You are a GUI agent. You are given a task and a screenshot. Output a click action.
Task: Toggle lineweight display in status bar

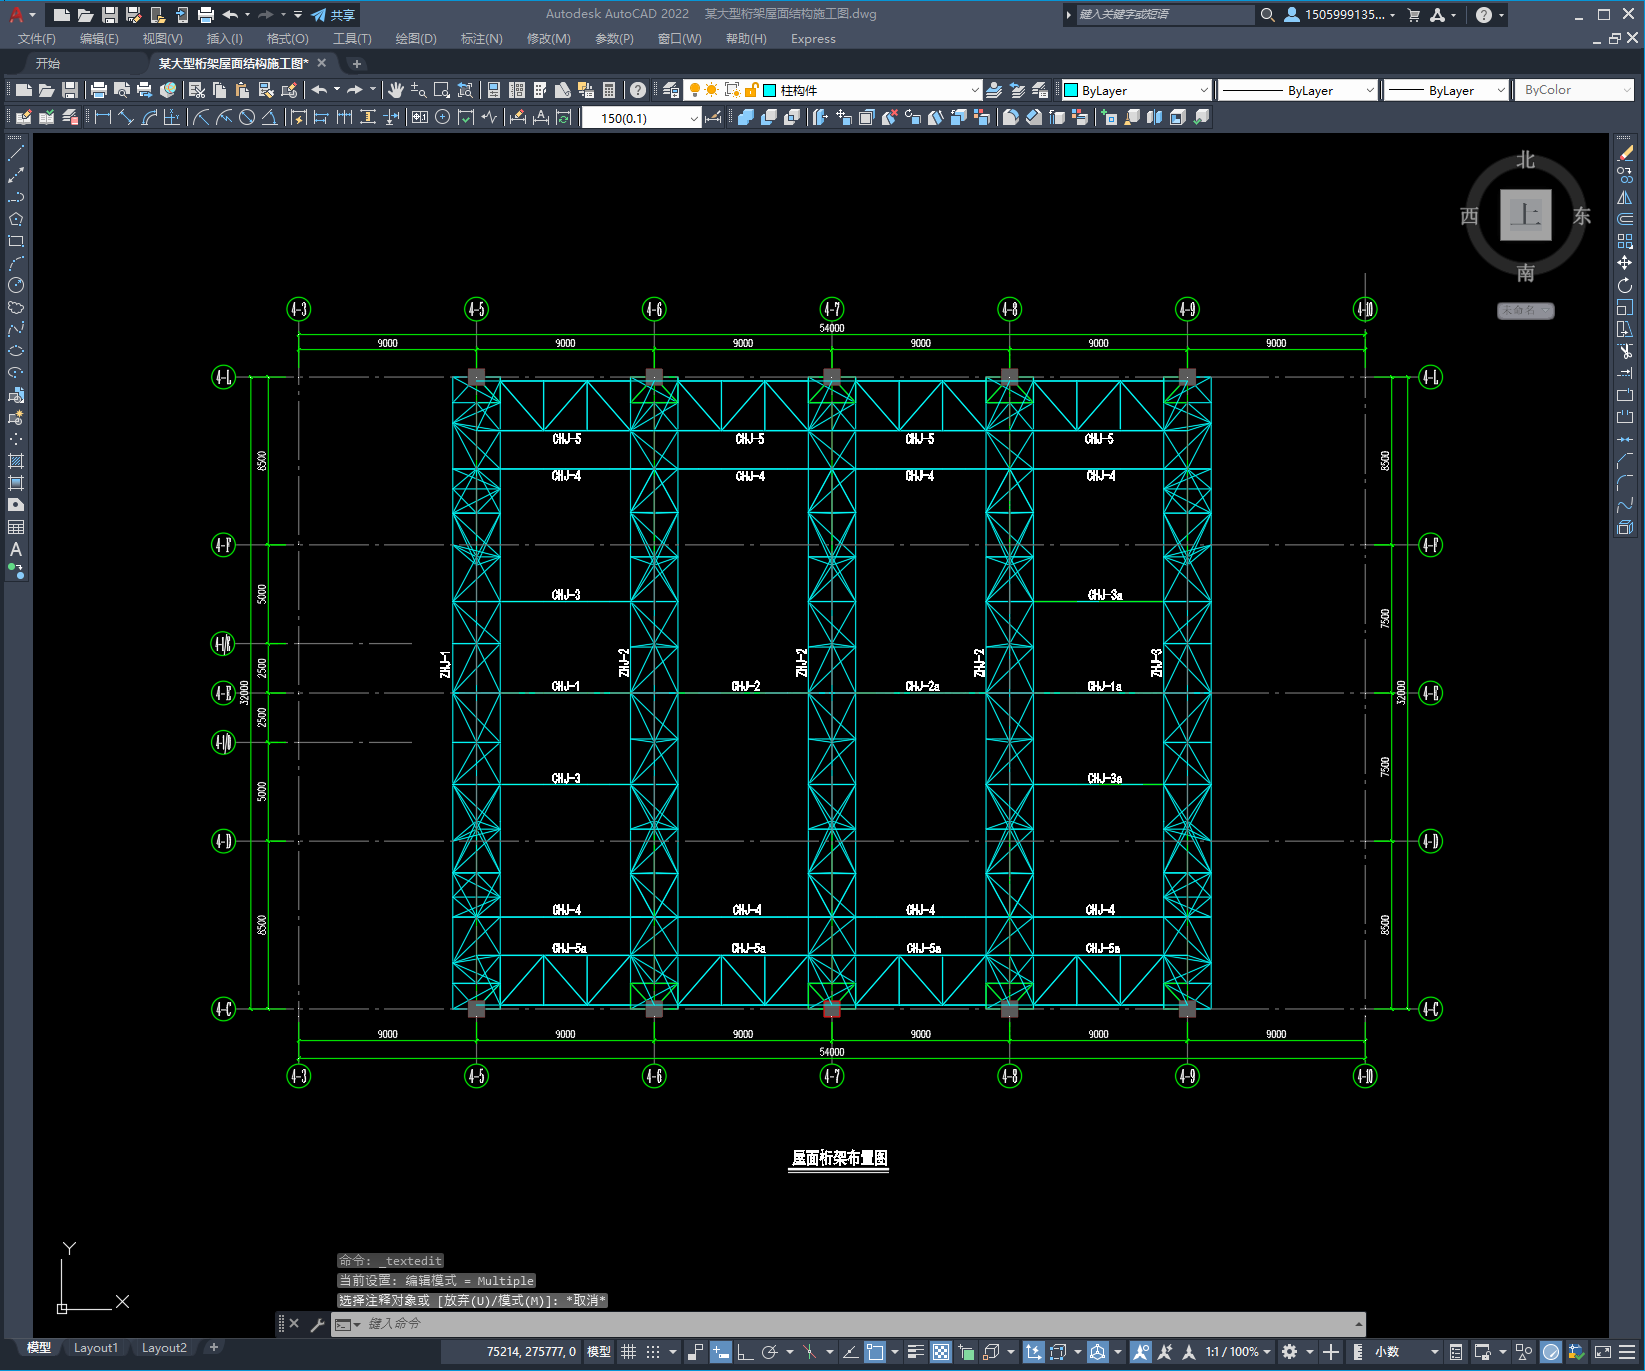pyautogui.click(x=915, y=1352)
